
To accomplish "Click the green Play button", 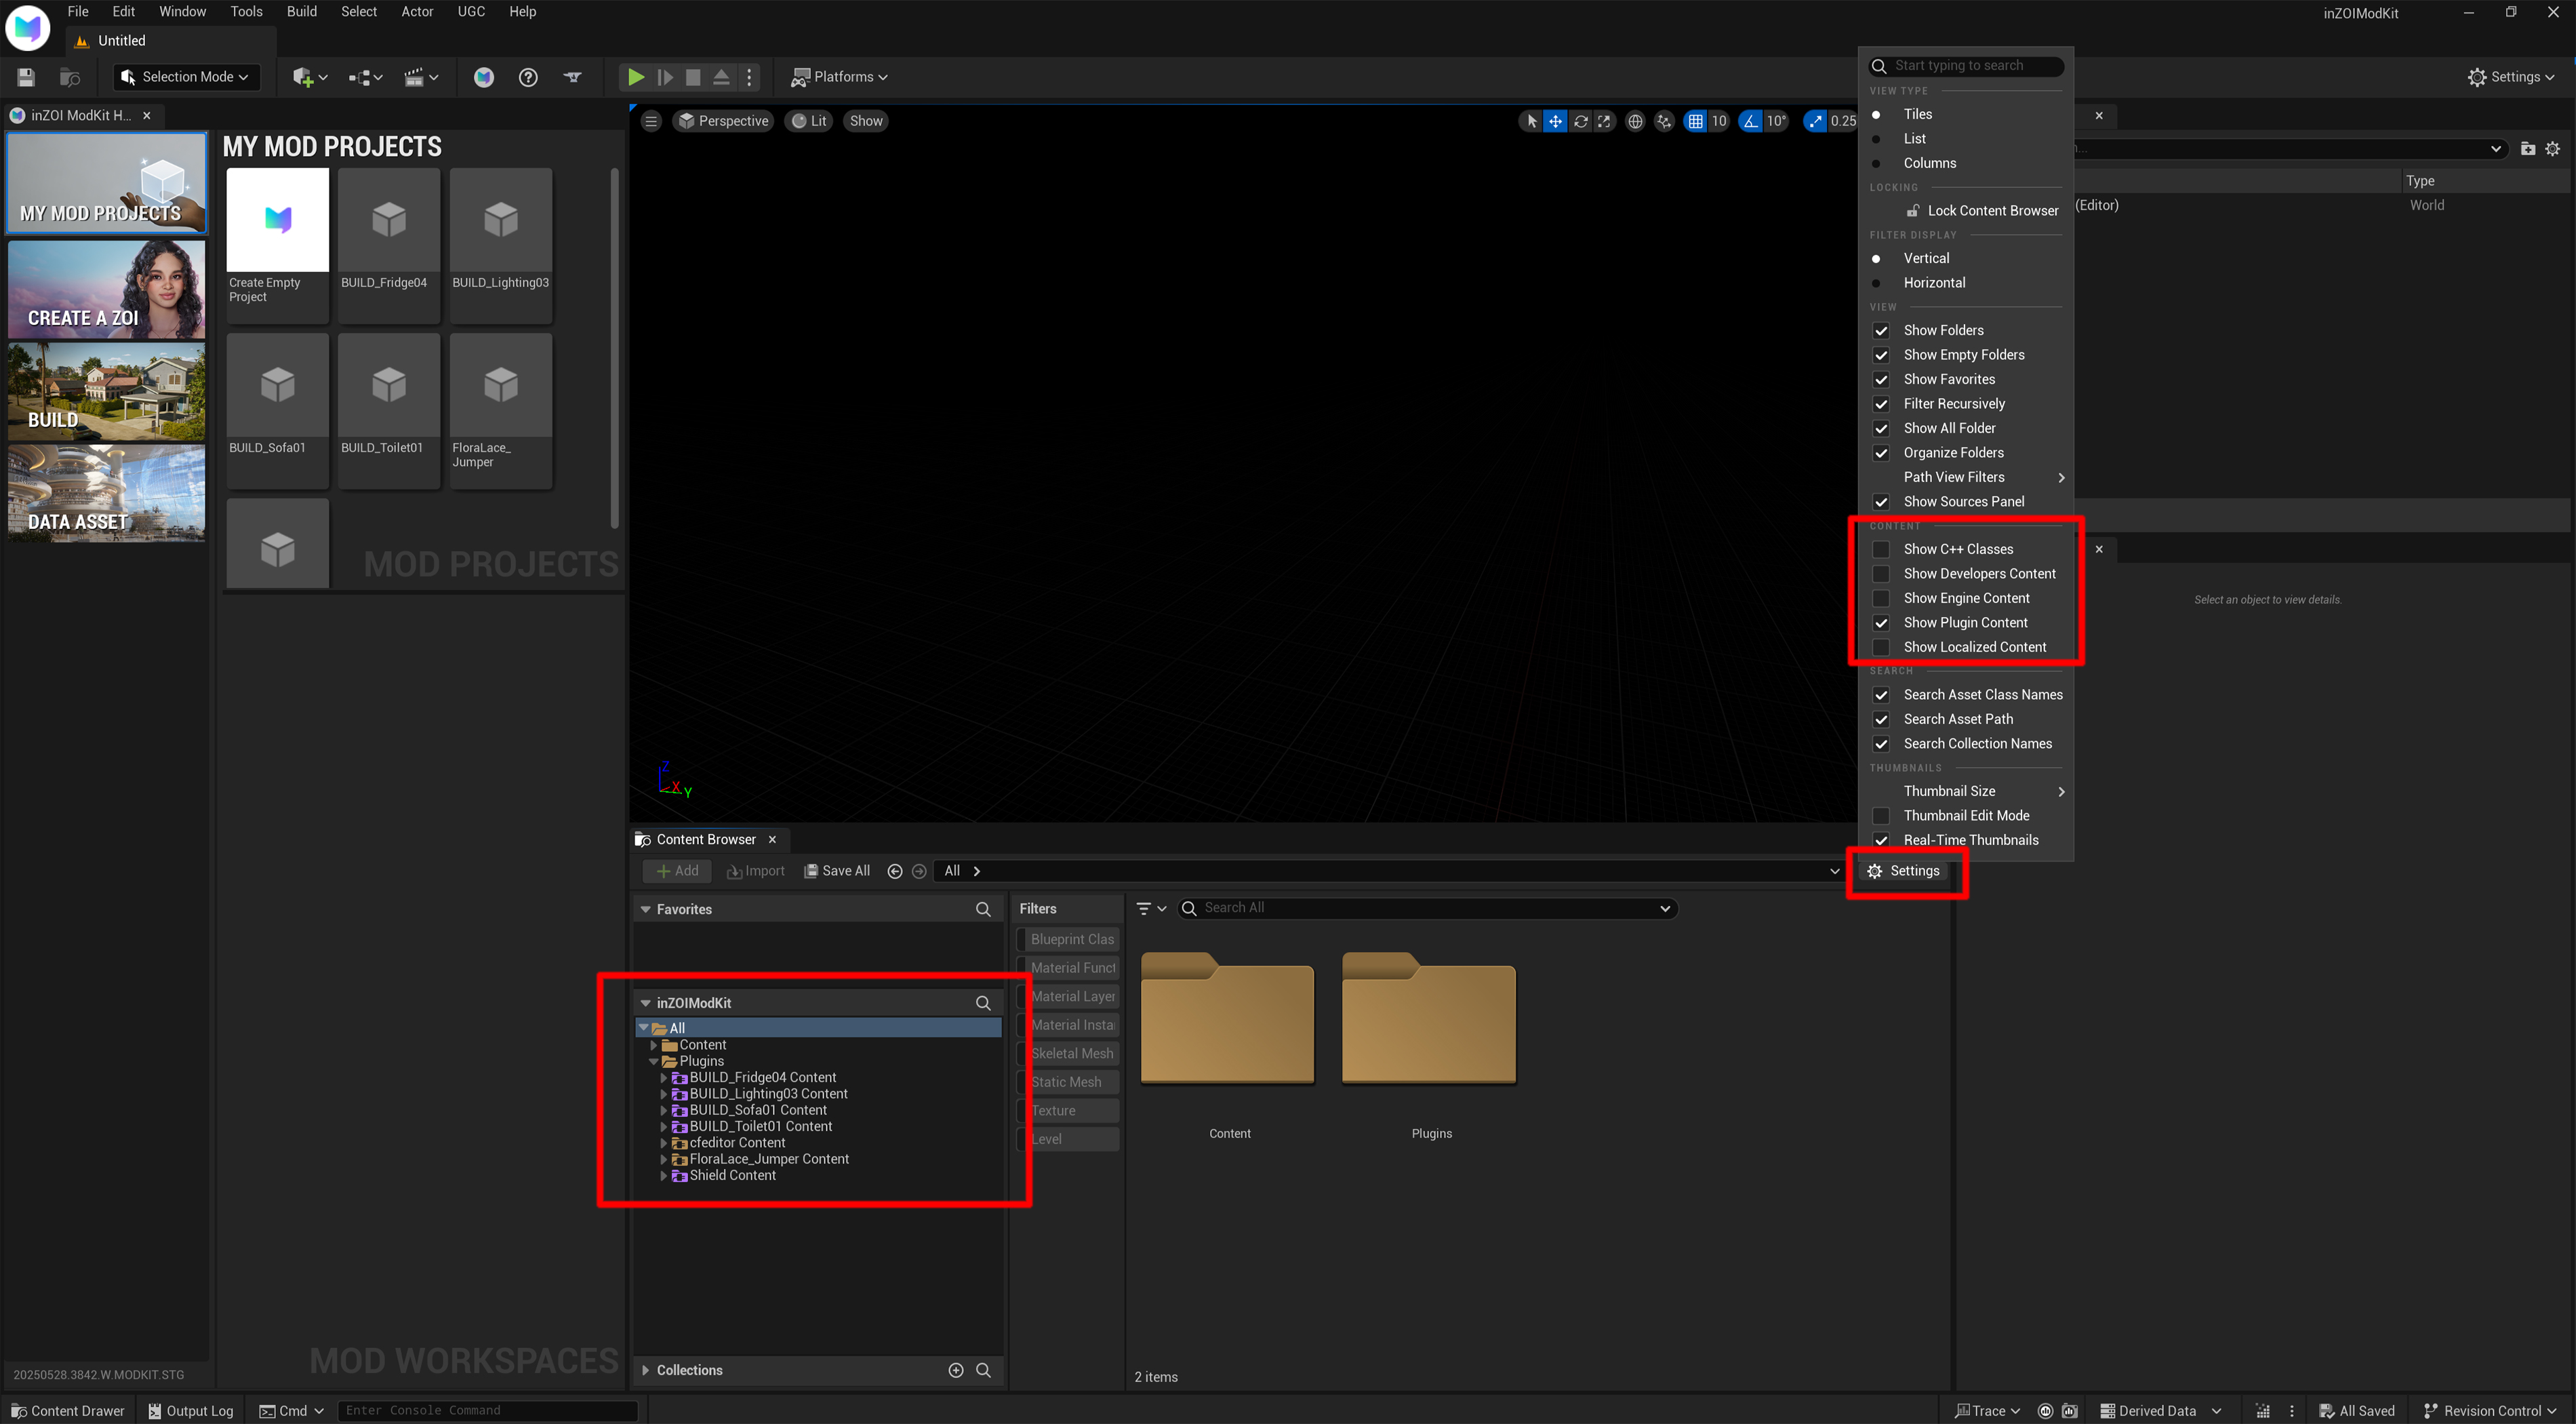I will coord(635,77).
